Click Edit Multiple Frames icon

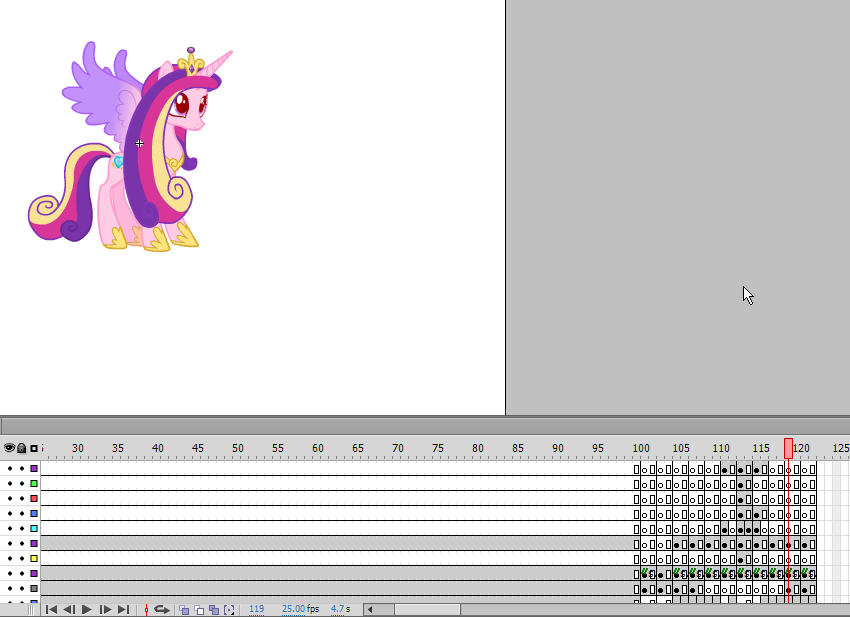214,609
